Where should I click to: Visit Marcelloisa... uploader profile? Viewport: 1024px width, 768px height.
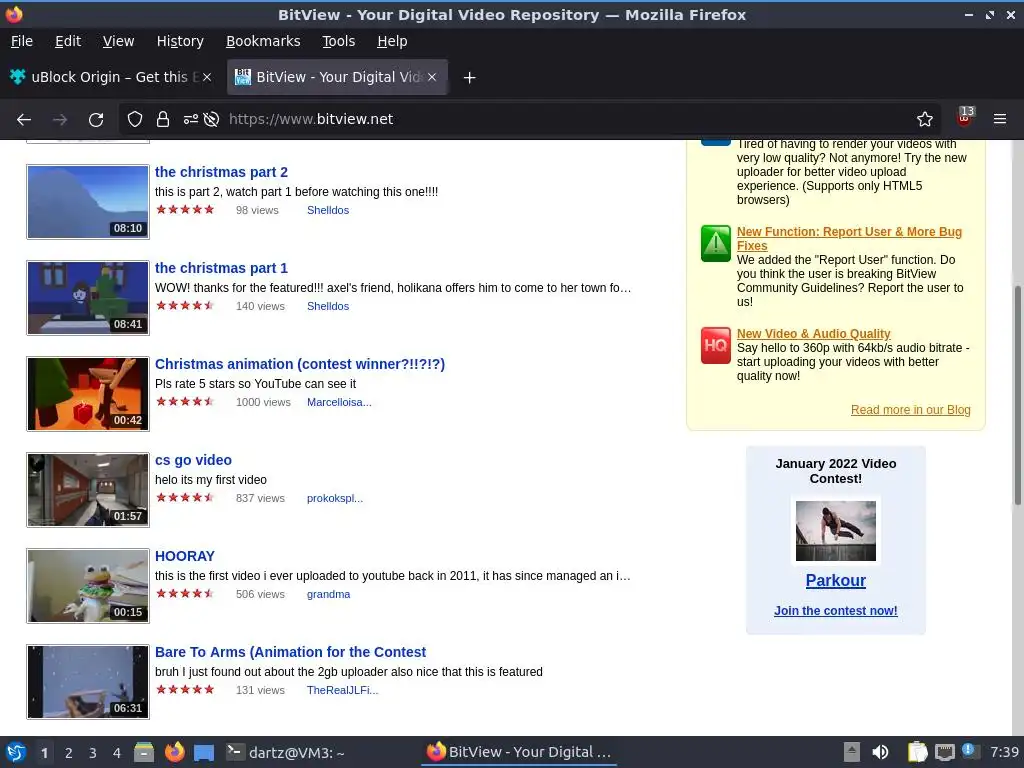339,402
